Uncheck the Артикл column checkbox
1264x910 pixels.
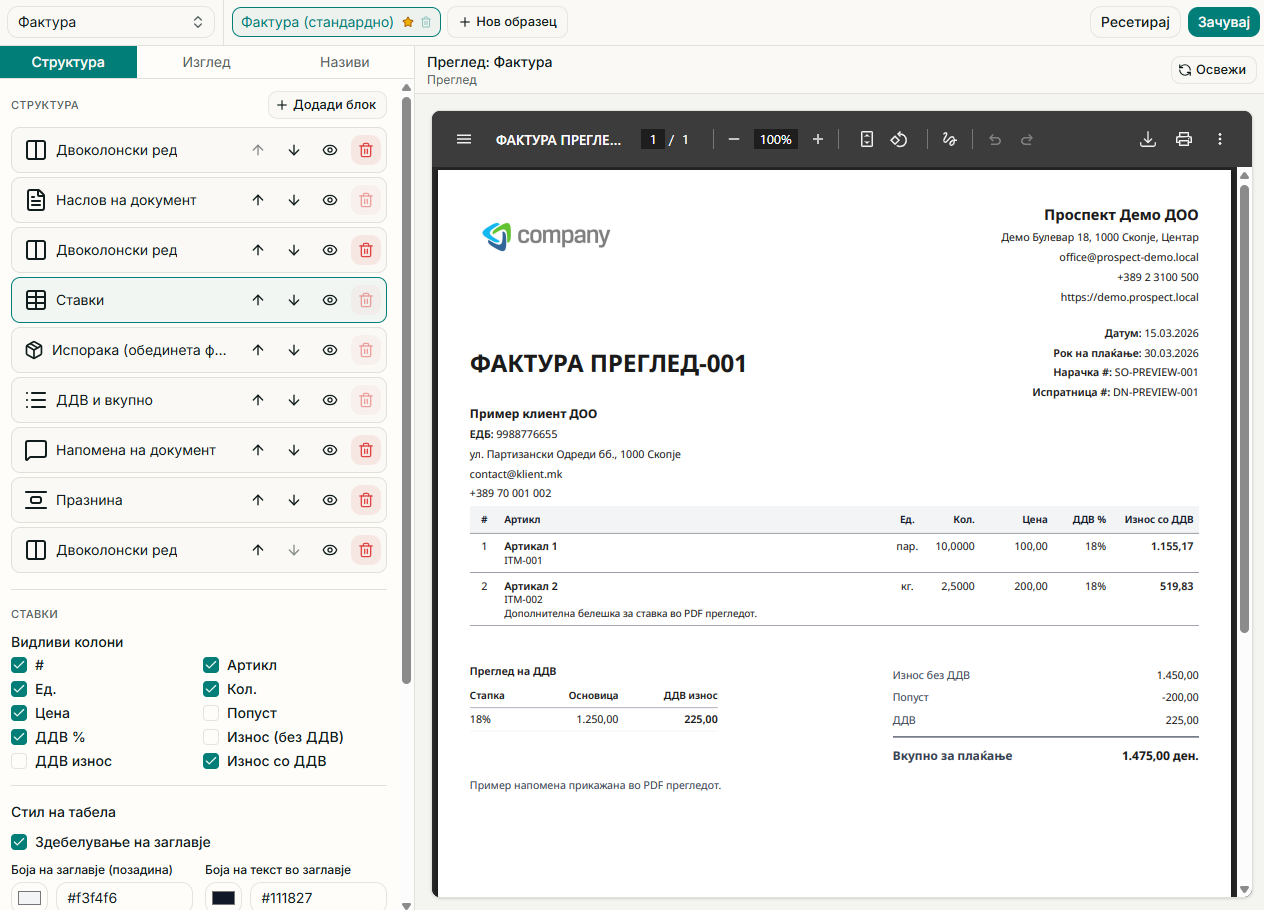click(211, 665)
